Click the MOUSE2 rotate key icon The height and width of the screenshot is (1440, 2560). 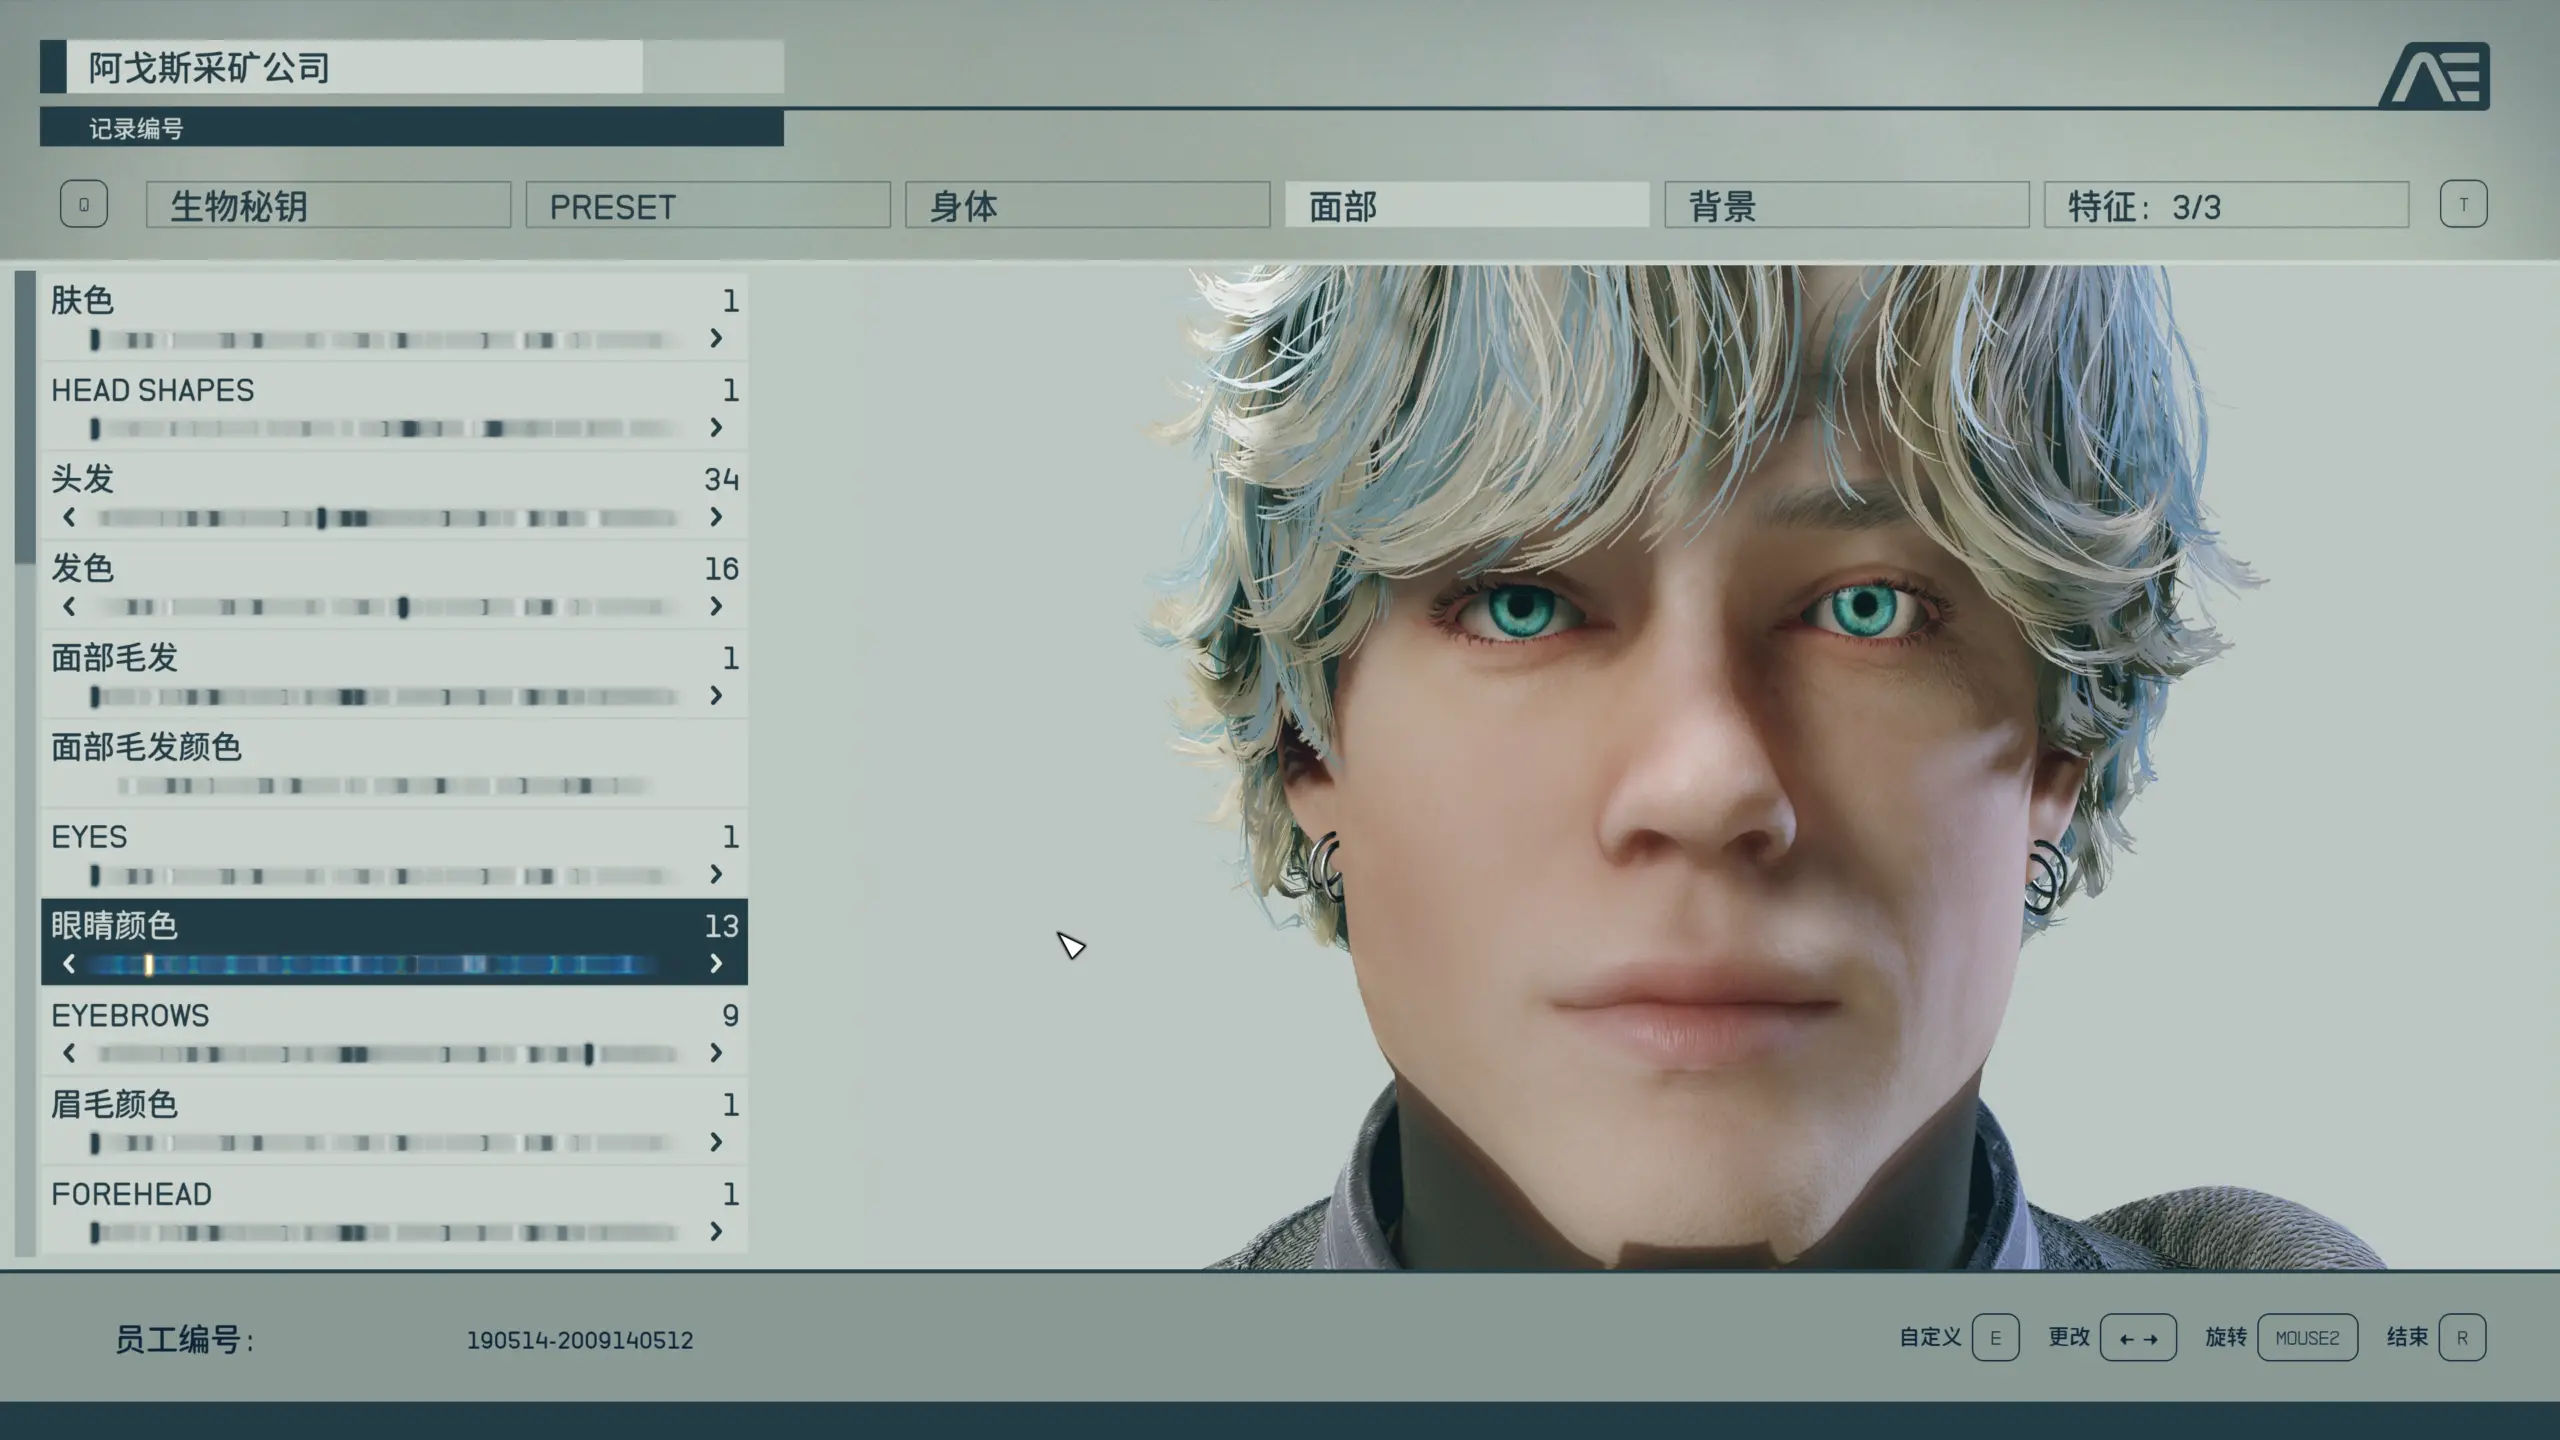[2307, 1338]
